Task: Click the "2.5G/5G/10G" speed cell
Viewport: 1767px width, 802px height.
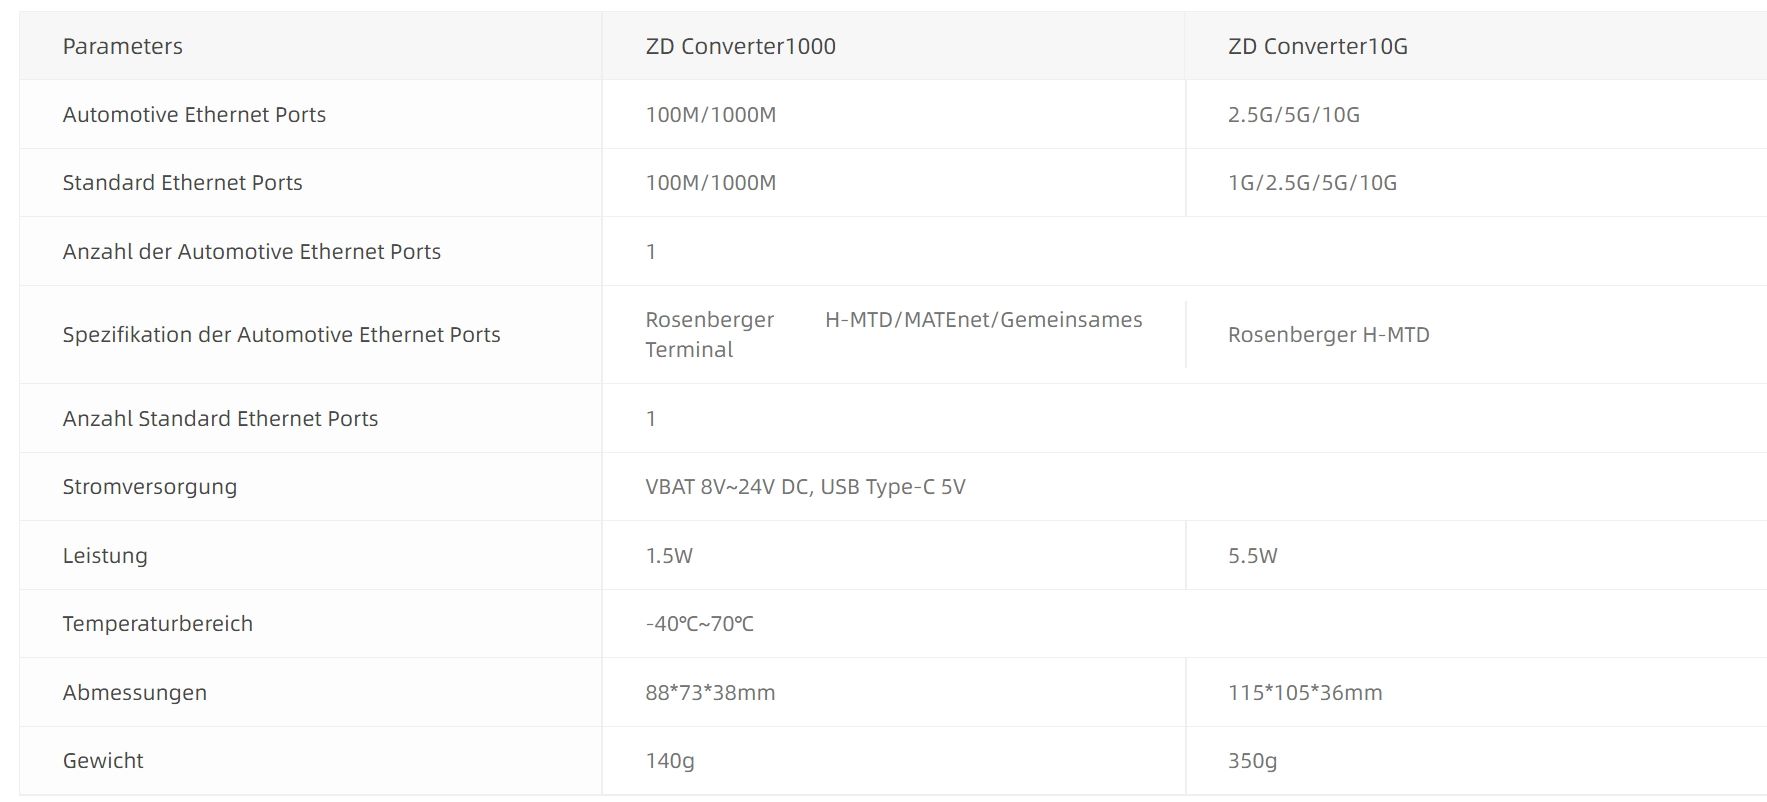Action: [x=1293, y=115]
